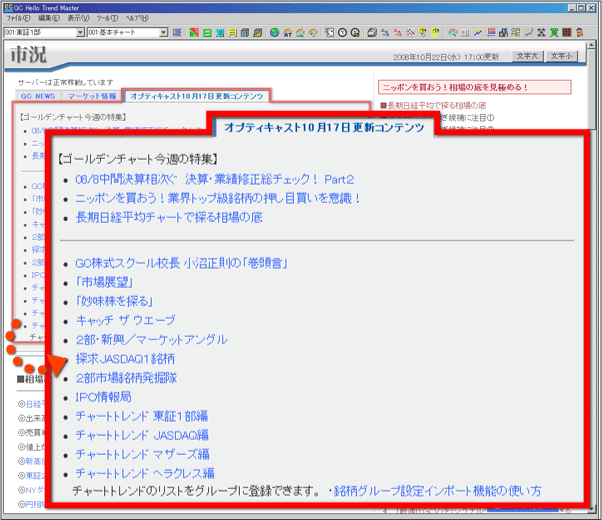Viewport: 602px width, 520px height.
Task: Open the ファイル(F) menu
Action: point(18,18)
